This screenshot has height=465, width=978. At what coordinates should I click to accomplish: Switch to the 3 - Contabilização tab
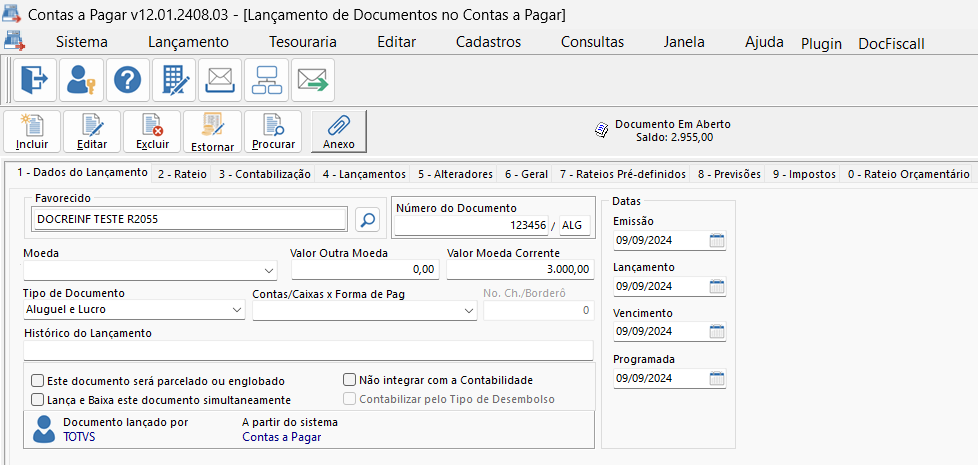tap(264, 174)
